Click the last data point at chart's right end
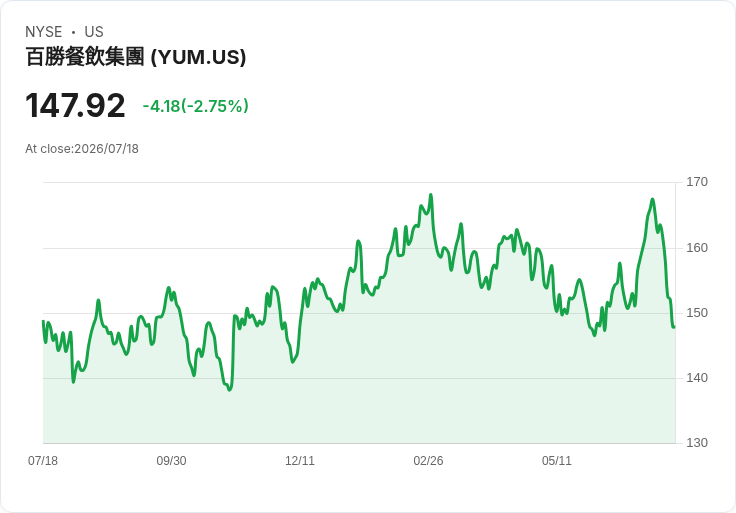This screenshot has height=513, width=736. click(x=675, y=327)
